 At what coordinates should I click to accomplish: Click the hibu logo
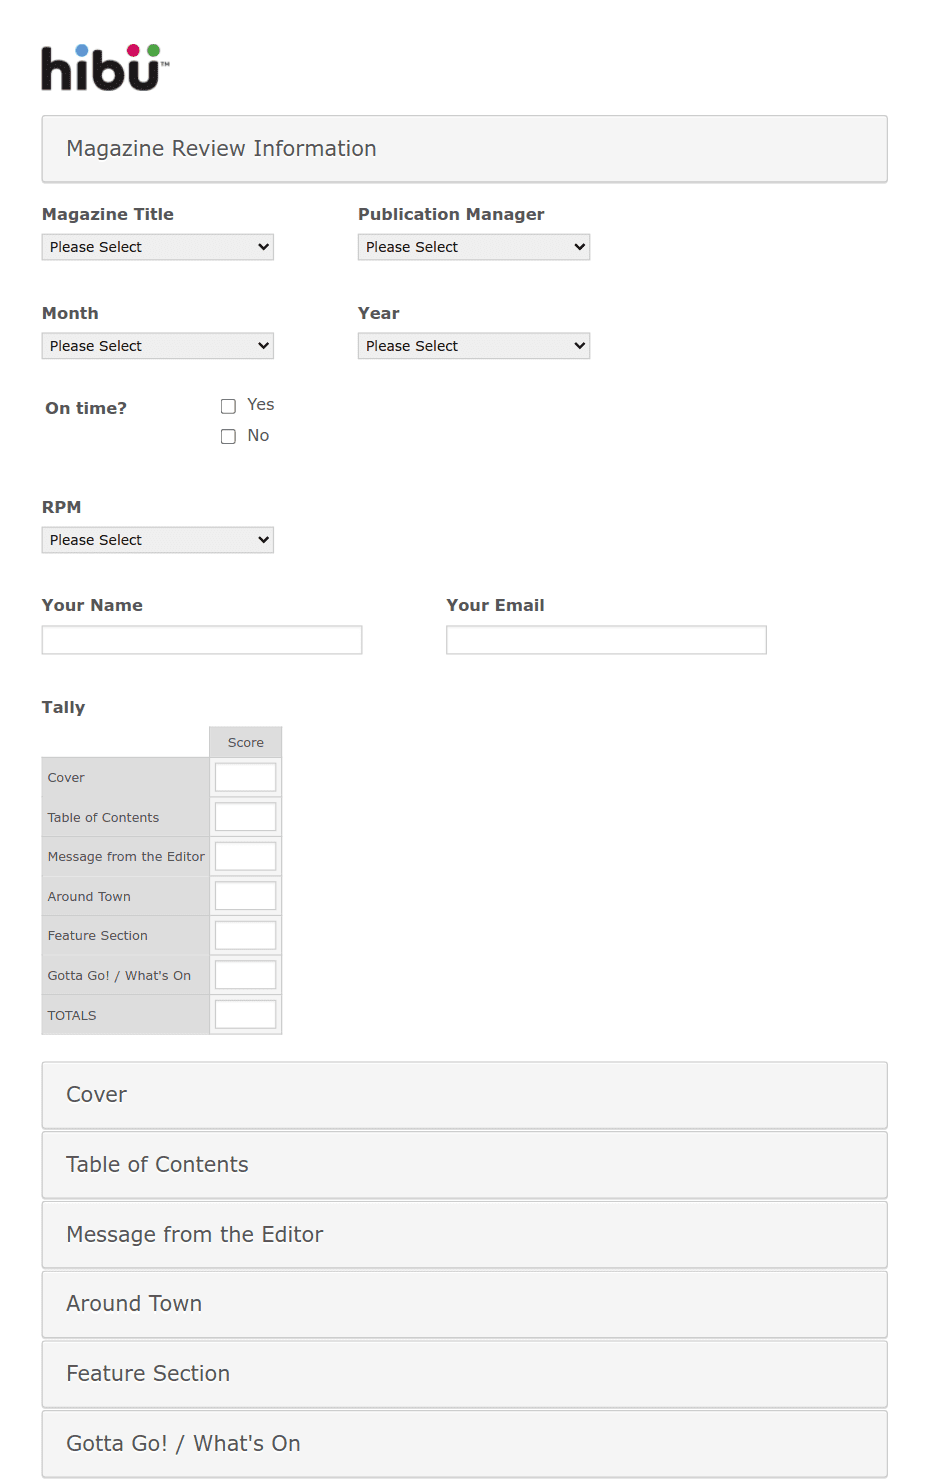click(104, 68)
